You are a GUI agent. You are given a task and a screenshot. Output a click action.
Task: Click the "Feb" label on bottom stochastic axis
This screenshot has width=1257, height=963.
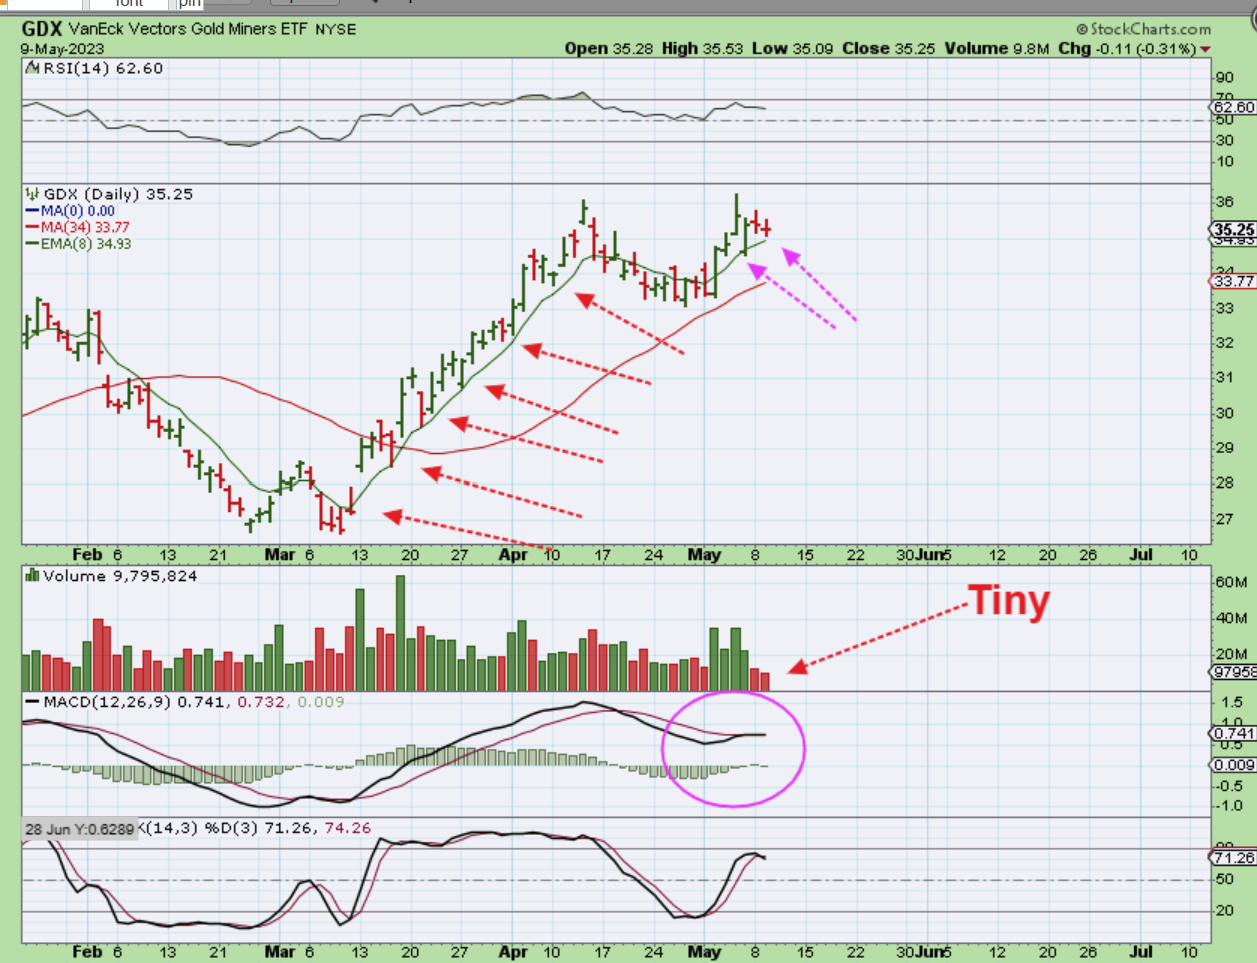click(87, 952)
